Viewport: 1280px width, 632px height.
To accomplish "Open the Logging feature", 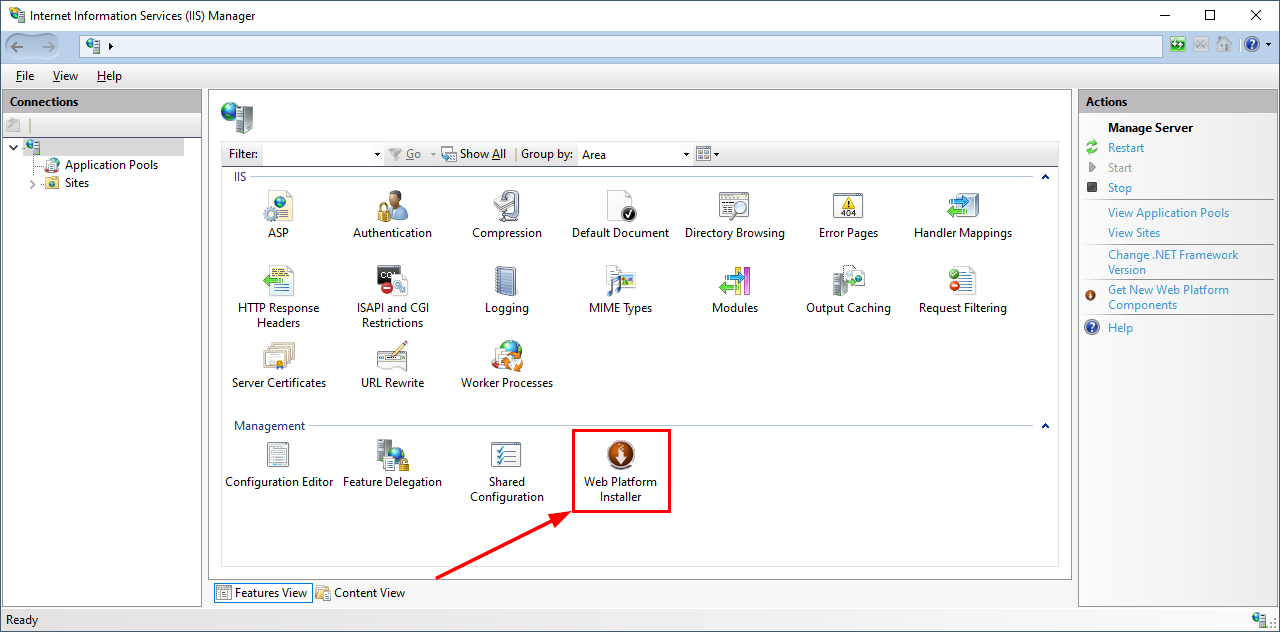I will pyautogui.click(x=507, y=291).
